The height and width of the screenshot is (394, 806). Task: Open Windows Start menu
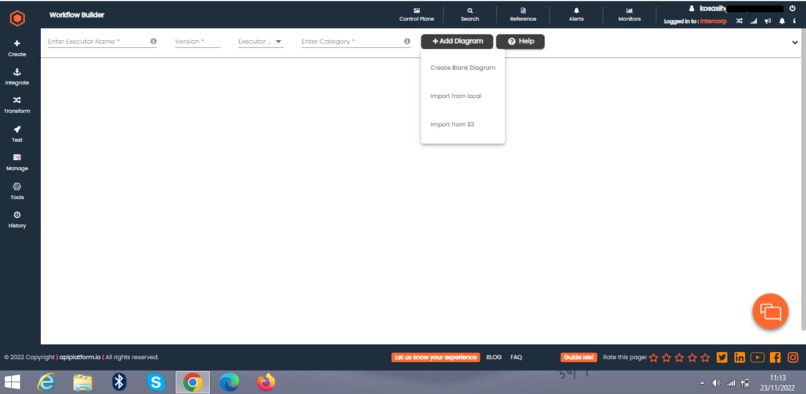coord(13,382)
